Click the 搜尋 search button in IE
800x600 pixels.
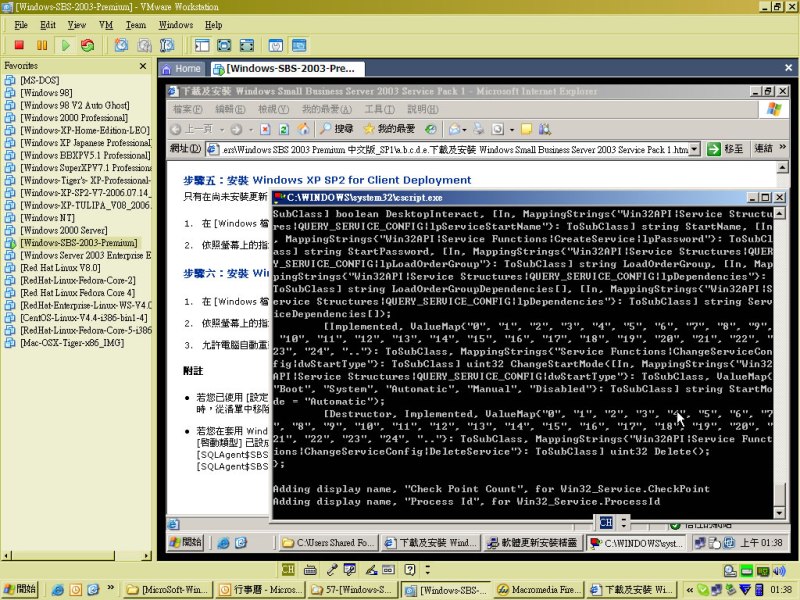[337, 129]
